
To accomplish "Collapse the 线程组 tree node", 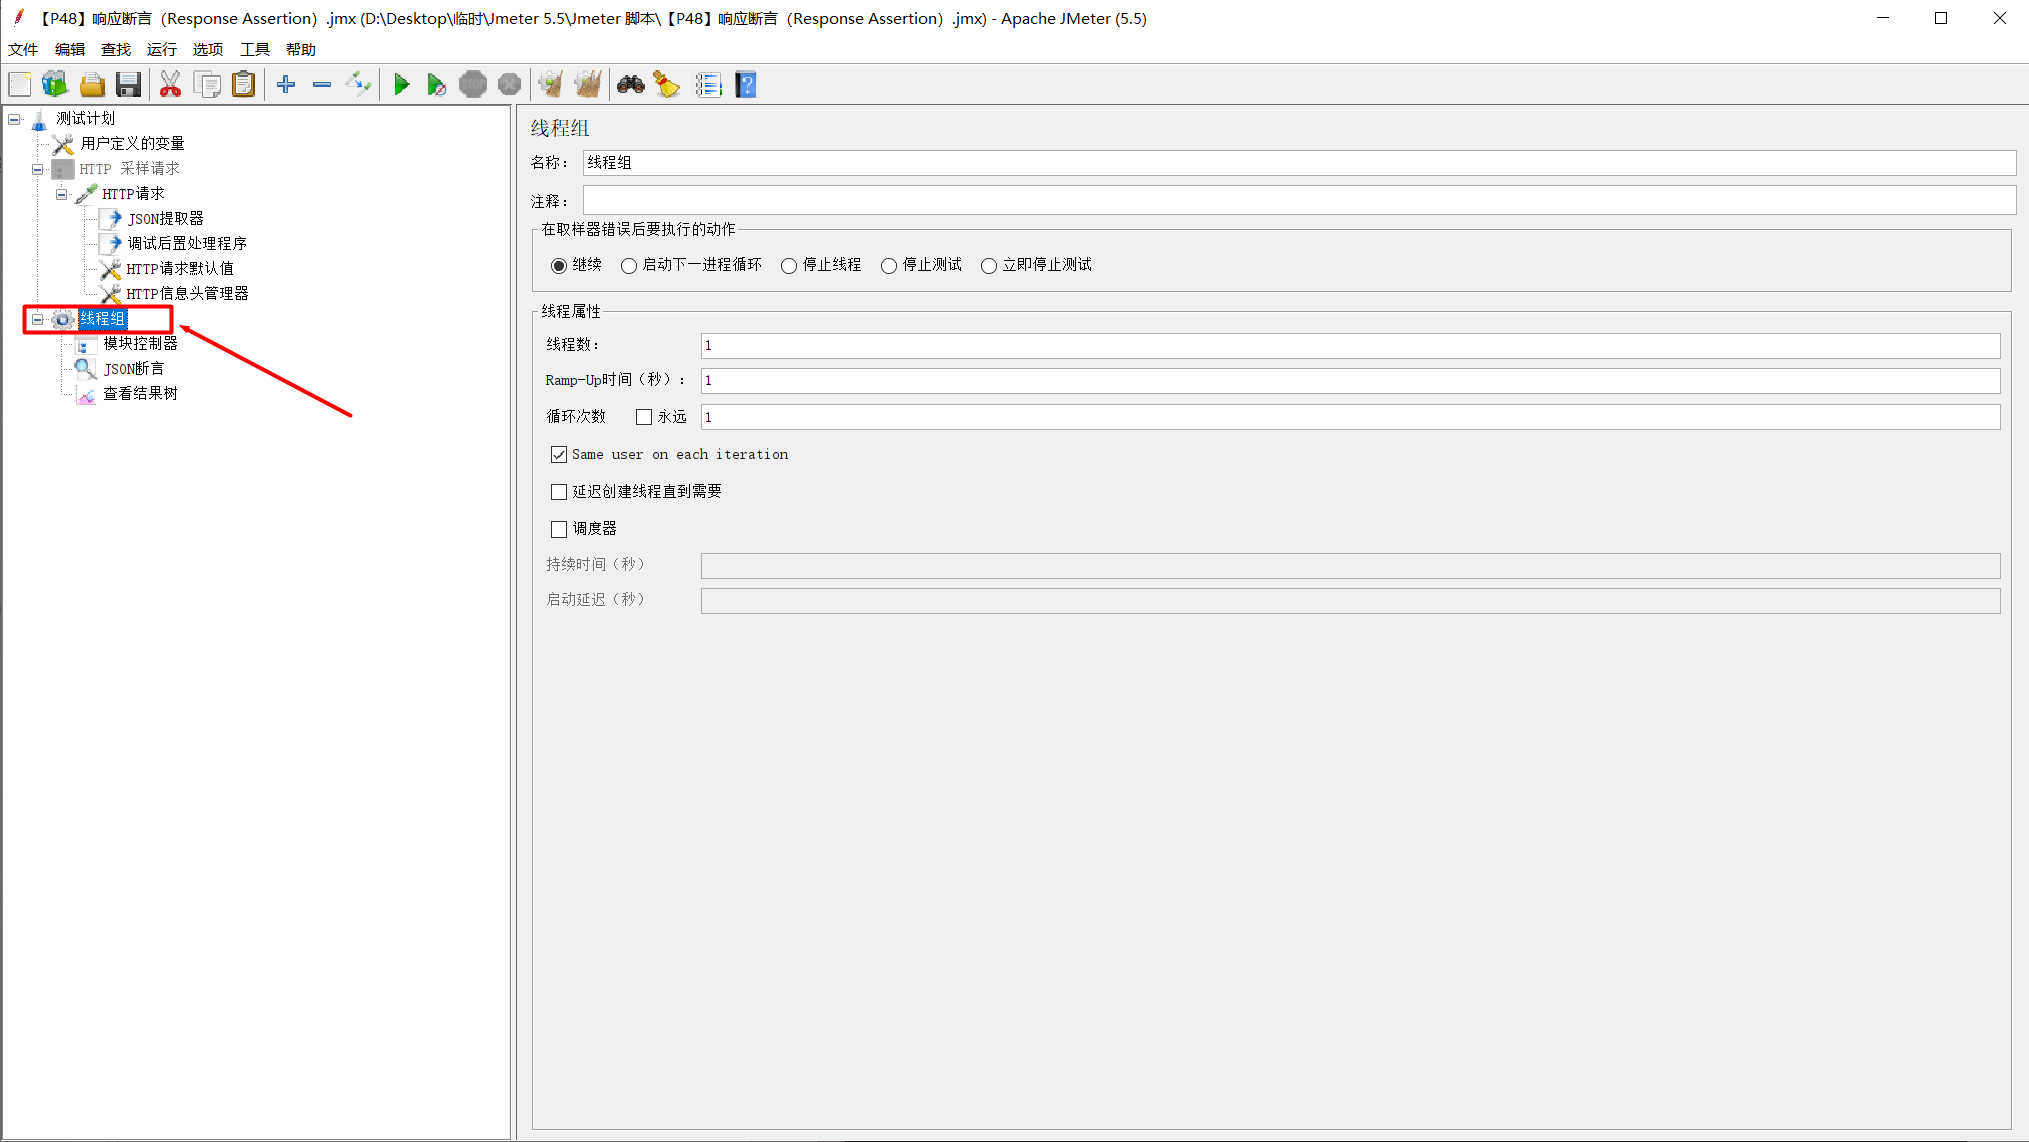I will [38, 319].
